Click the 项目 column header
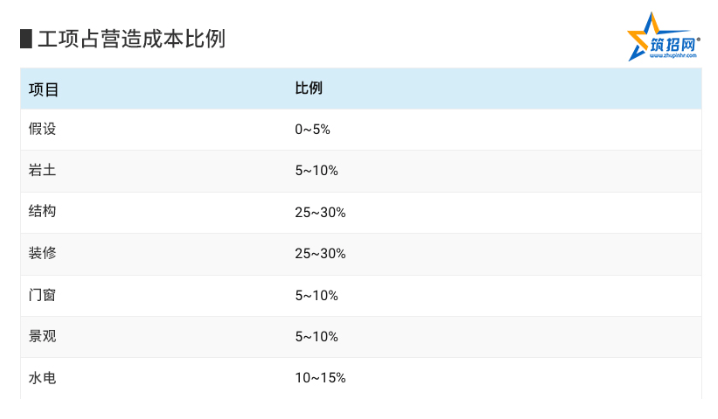718x419 pixels. click(x=44, y=89)
